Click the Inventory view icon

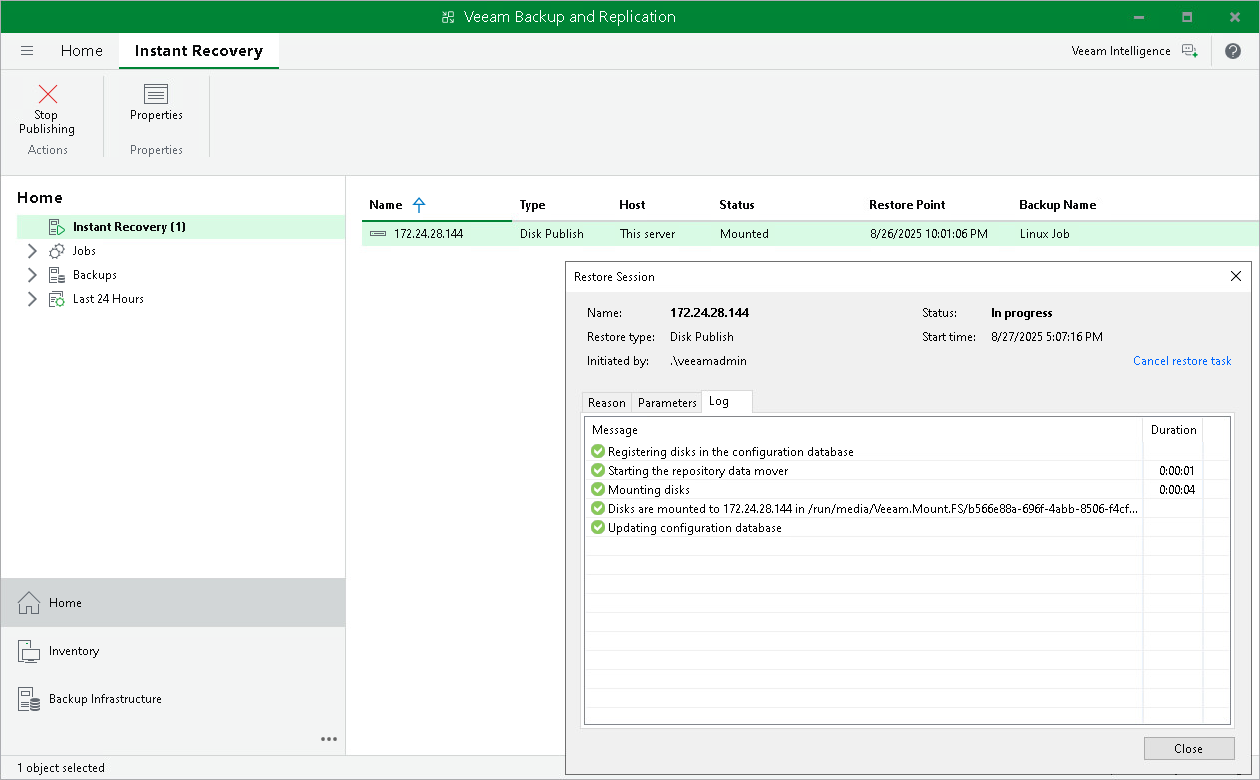[x=29, y=651]
